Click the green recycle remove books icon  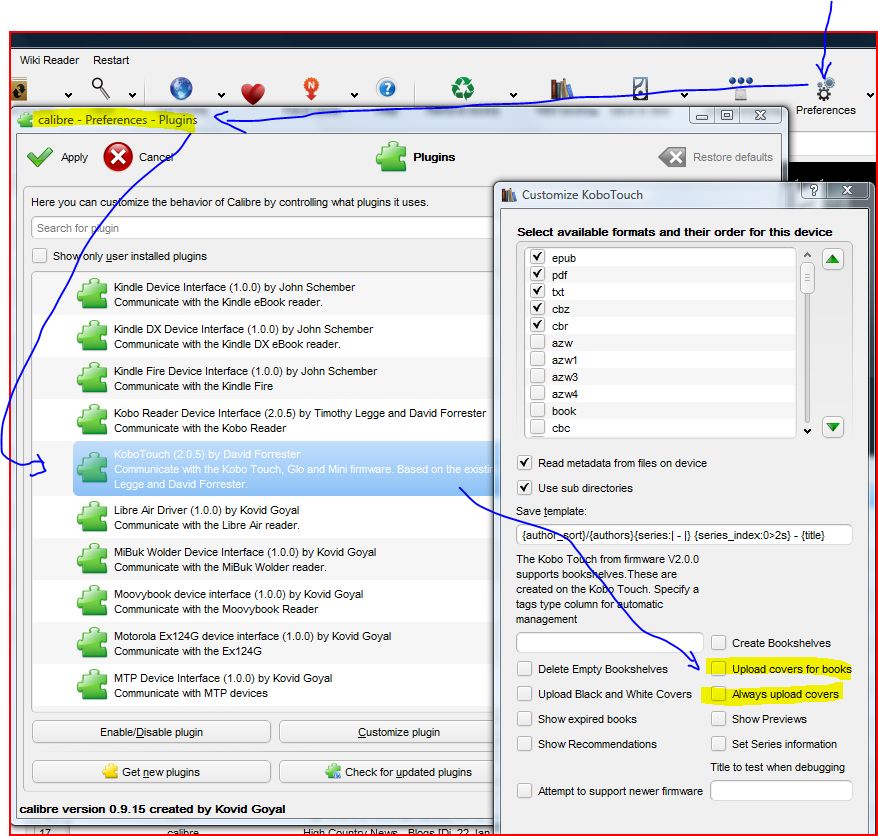tap(463, 88)
